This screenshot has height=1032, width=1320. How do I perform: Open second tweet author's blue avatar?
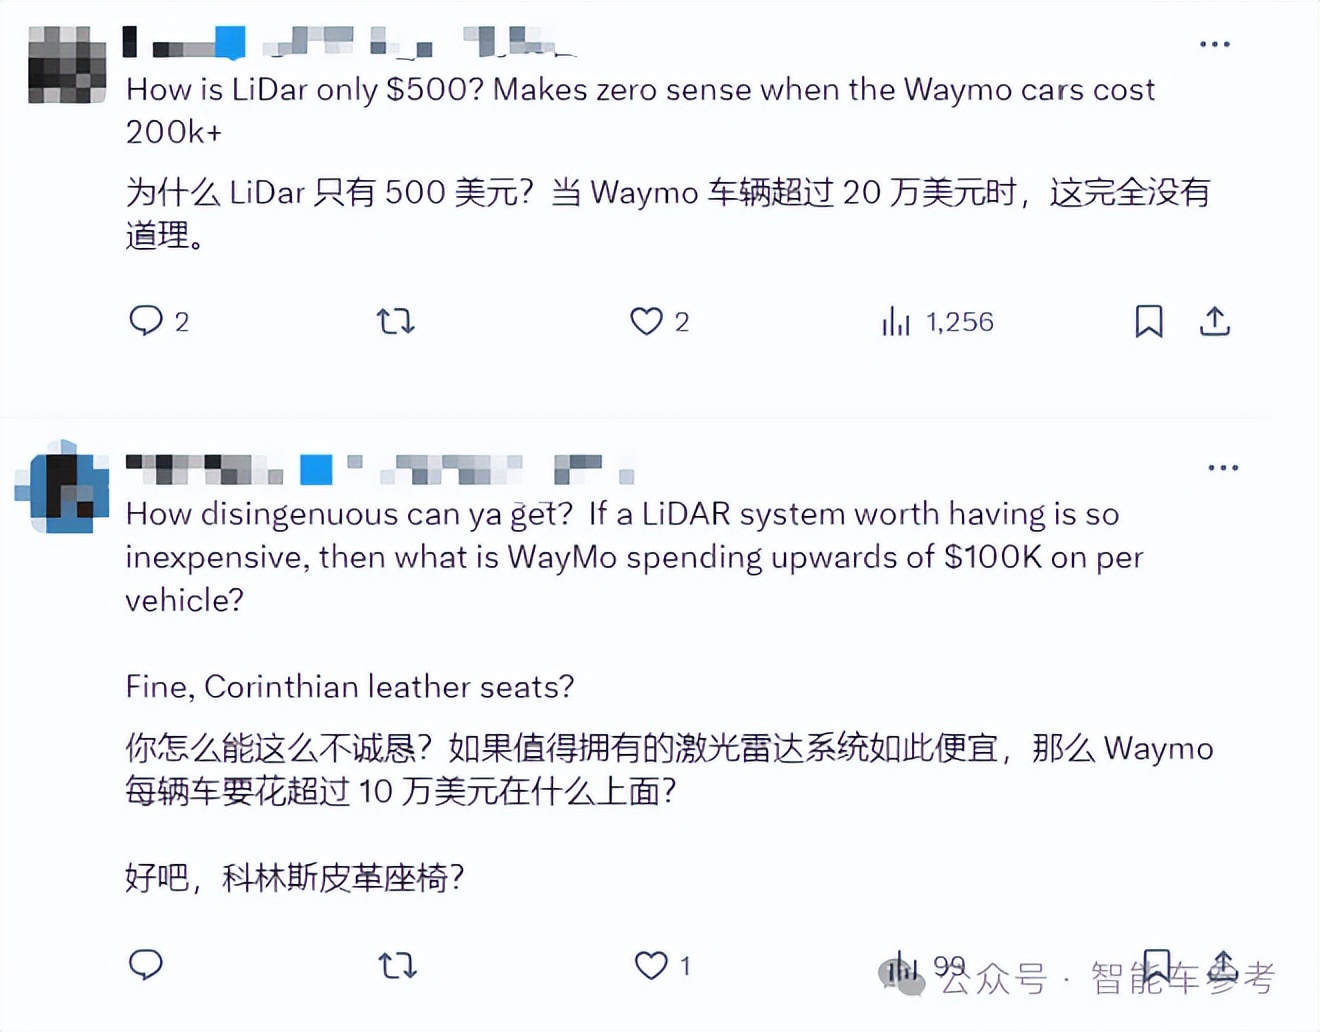(62, 488)
